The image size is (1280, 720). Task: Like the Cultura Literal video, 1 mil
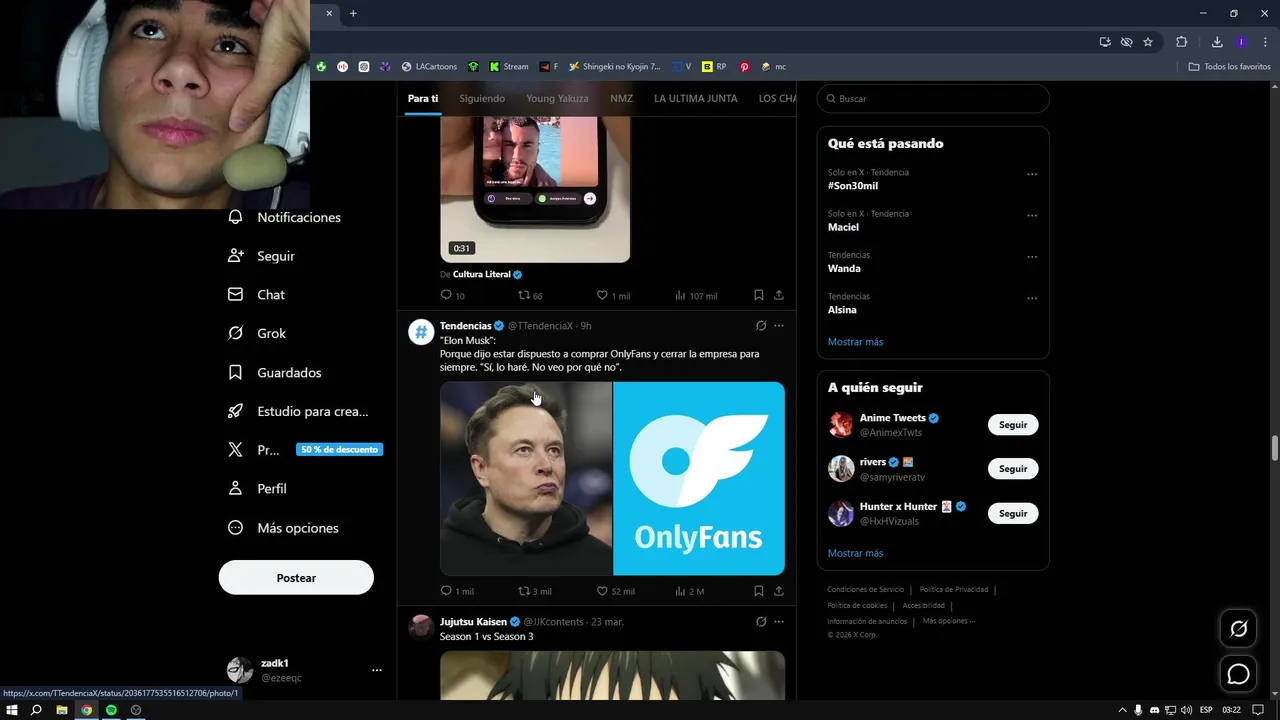pyautogui.click(x=602, y=295)
